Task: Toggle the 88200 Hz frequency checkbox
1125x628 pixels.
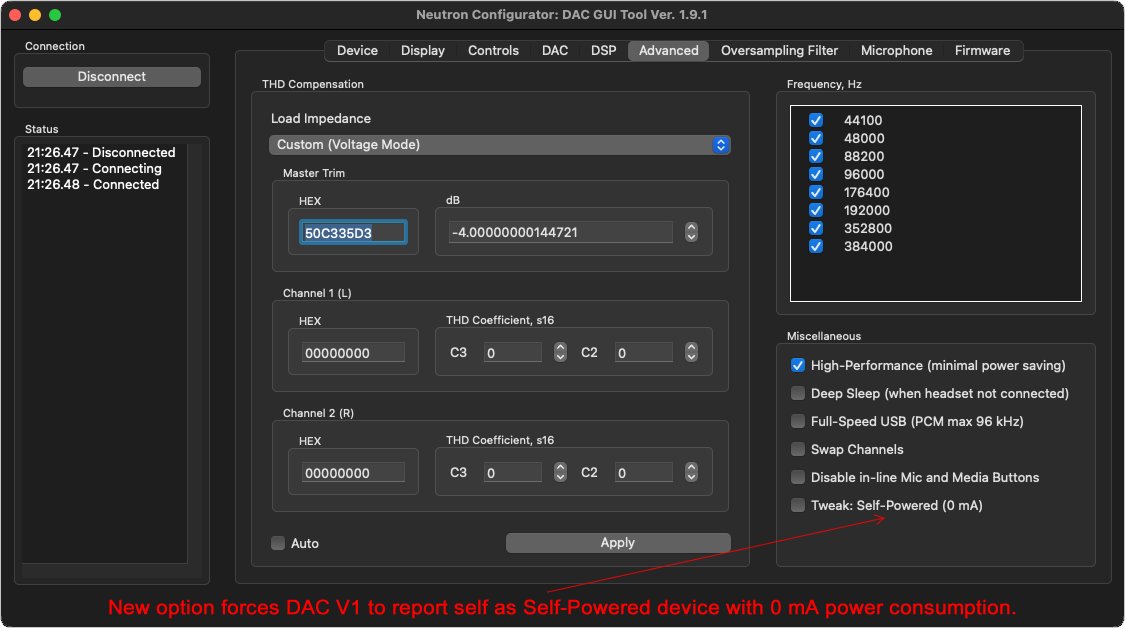Action: click(816, 156)
